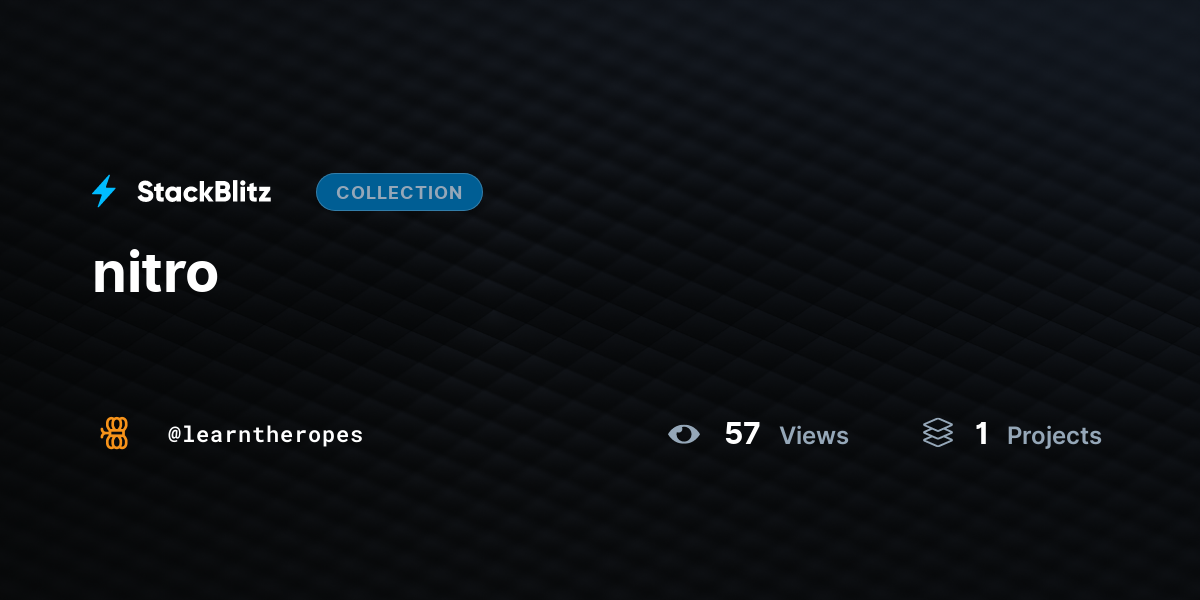The width and height of the screenshot is (1200, 600).
Task: Click the eye icon beside 57
Action: point(684,434)
